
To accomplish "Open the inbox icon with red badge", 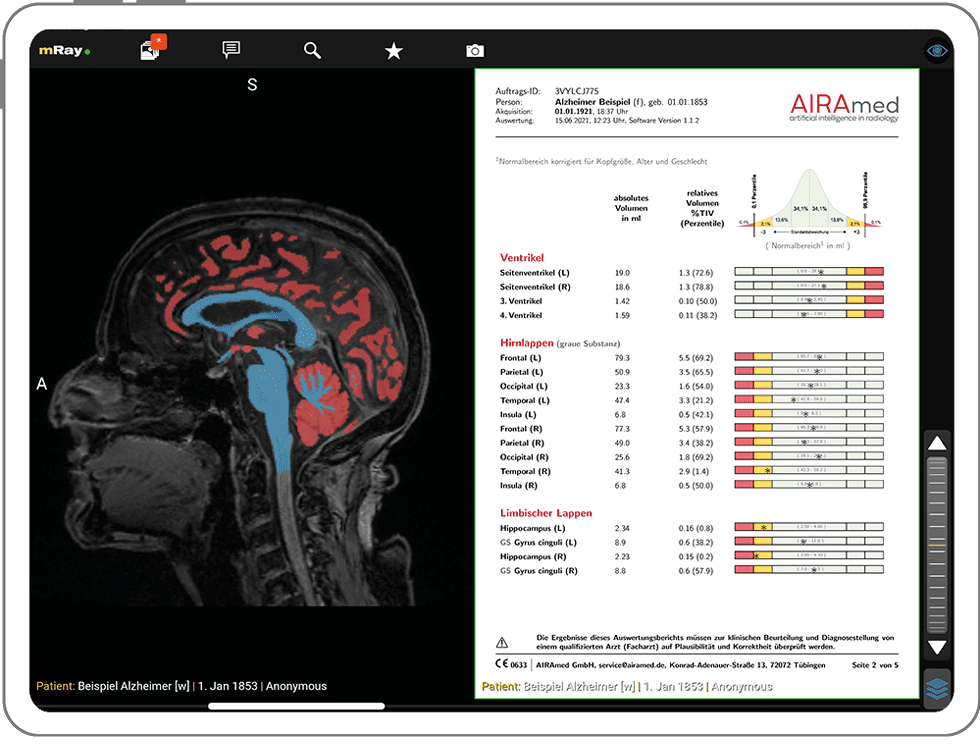I will [x=152, y=48].
